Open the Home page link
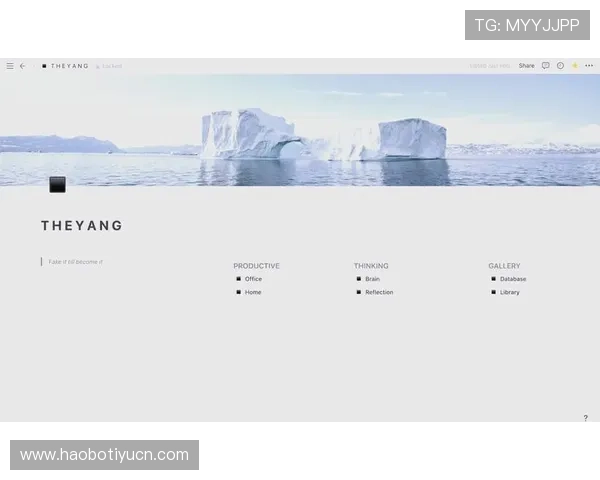 click(x=253, y=292)
